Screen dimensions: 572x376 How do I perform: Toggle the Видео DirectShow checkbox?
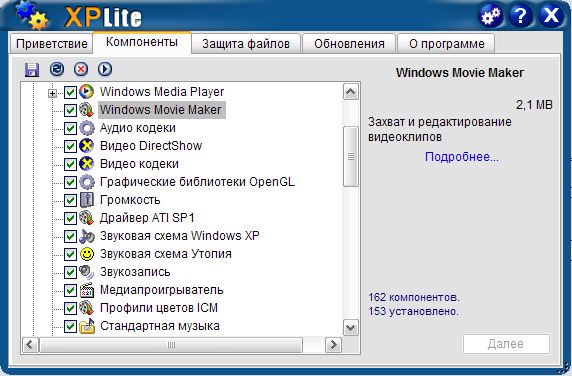(x=70, y=146)
